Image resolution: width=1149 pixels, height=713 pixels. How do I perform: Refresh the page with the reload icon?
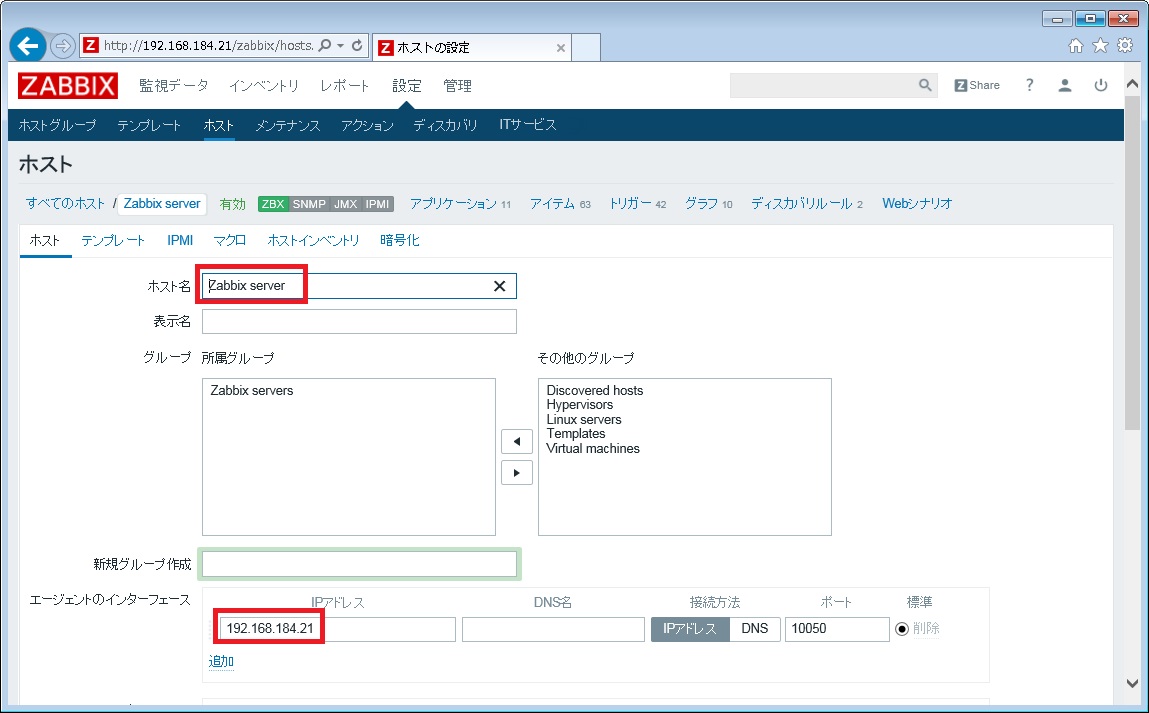tap(357, 45)
